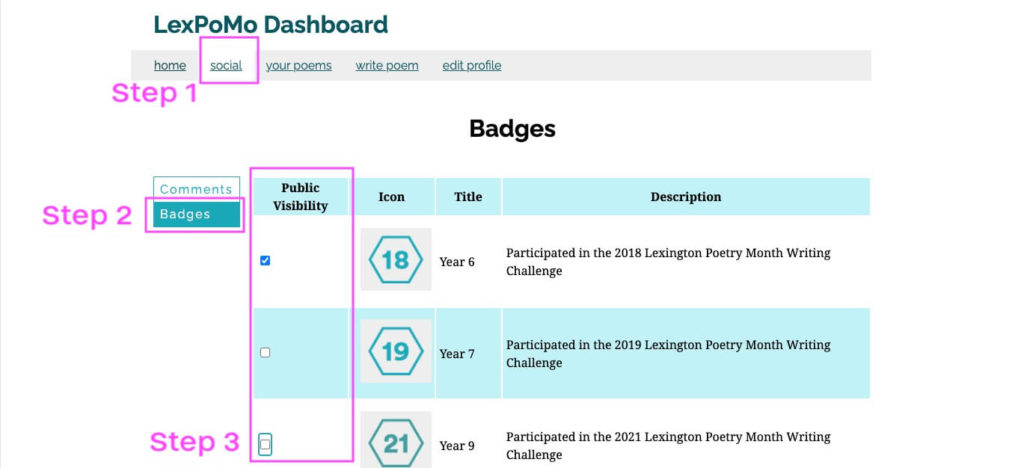
Task: Switch to the Comments tab
Action: pos(197,189)
